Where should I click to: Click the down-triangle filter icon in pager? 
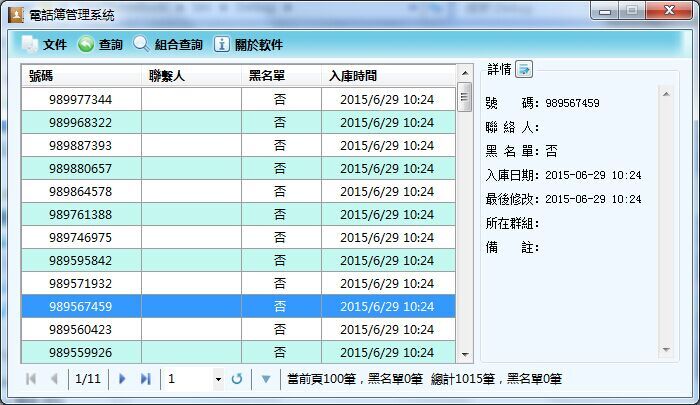(266, 379)
